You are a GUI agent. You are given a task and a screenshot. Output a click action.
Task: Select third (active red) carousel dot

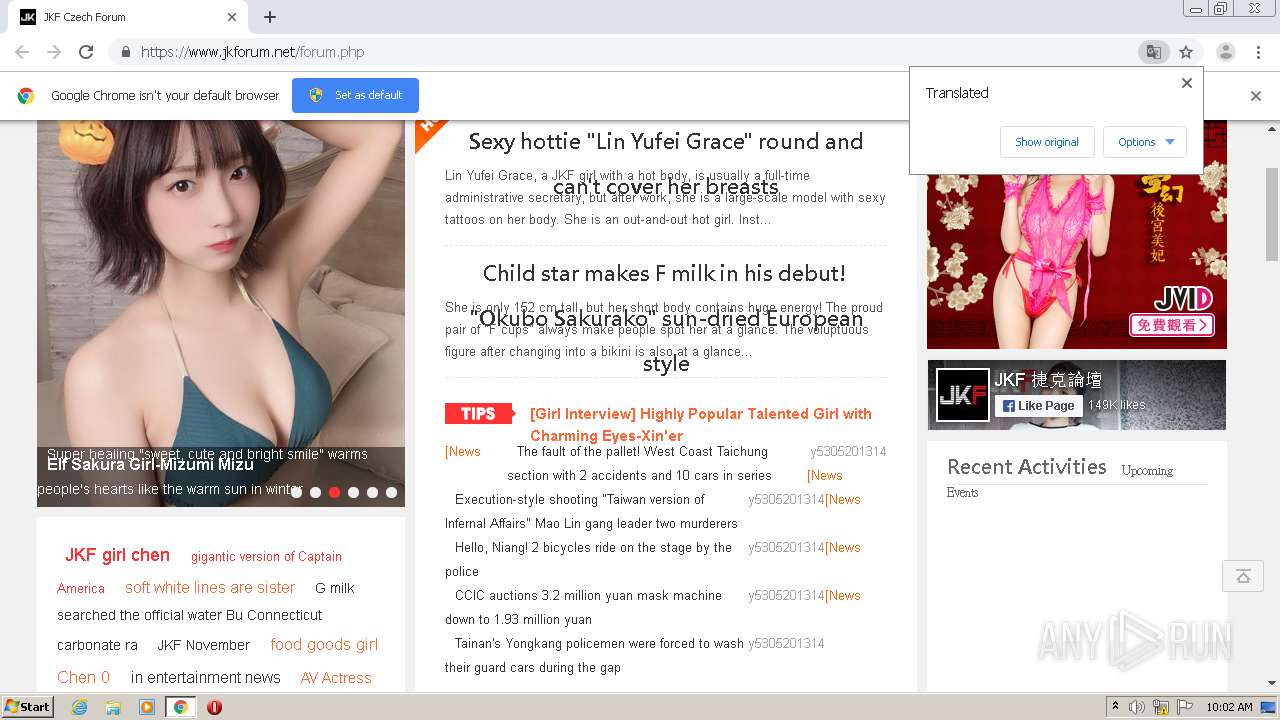point(334,492)
